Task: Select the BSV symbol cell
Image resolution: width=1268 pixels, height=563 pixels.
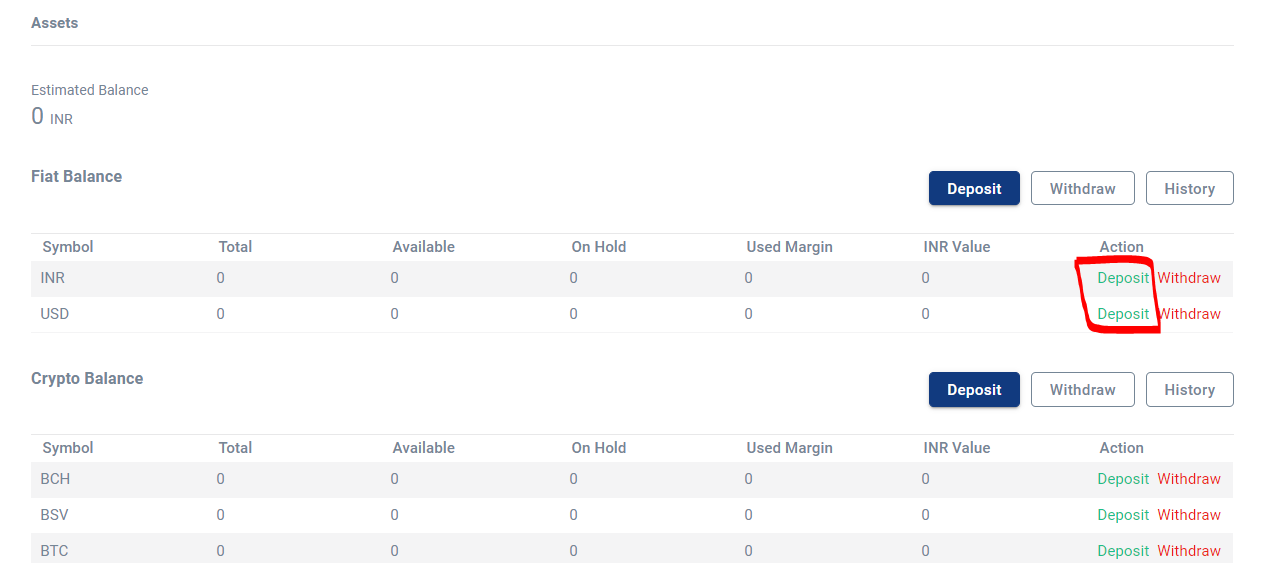Action: [x=55, y=515]
